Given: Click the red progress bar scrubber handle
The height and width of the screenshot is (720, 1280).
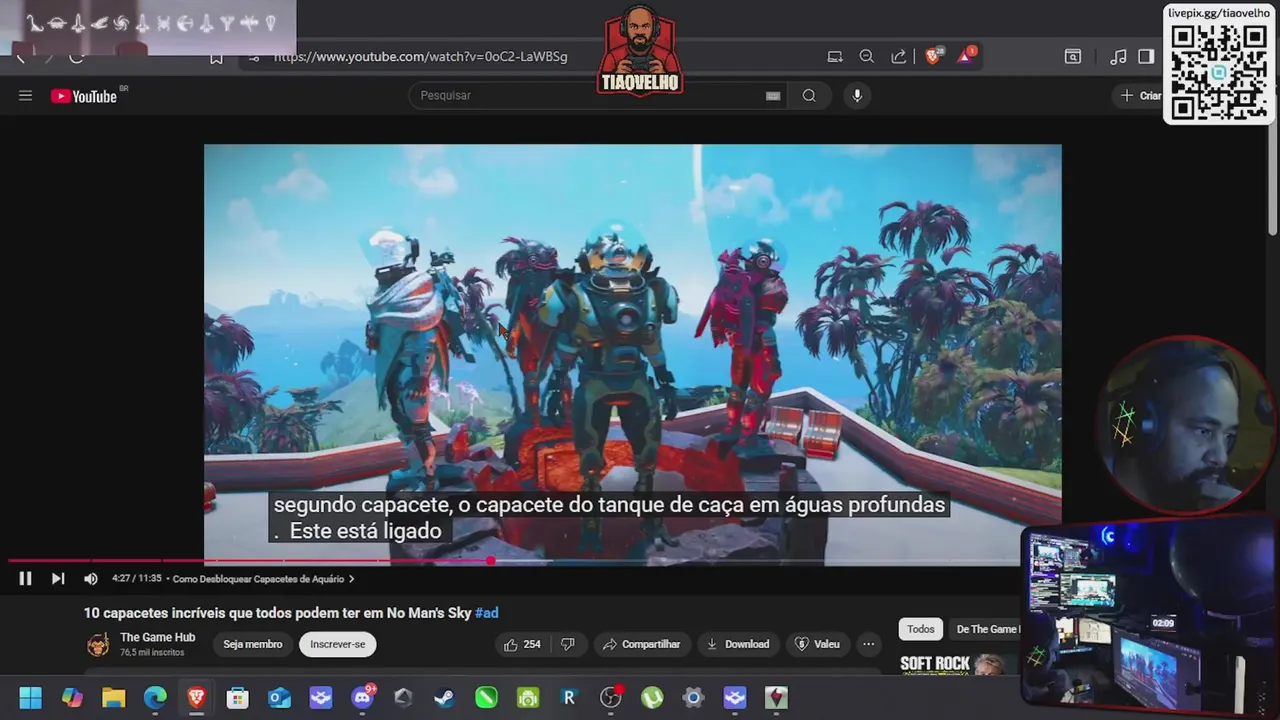Looking at the screenshot, I should (491, 561).
